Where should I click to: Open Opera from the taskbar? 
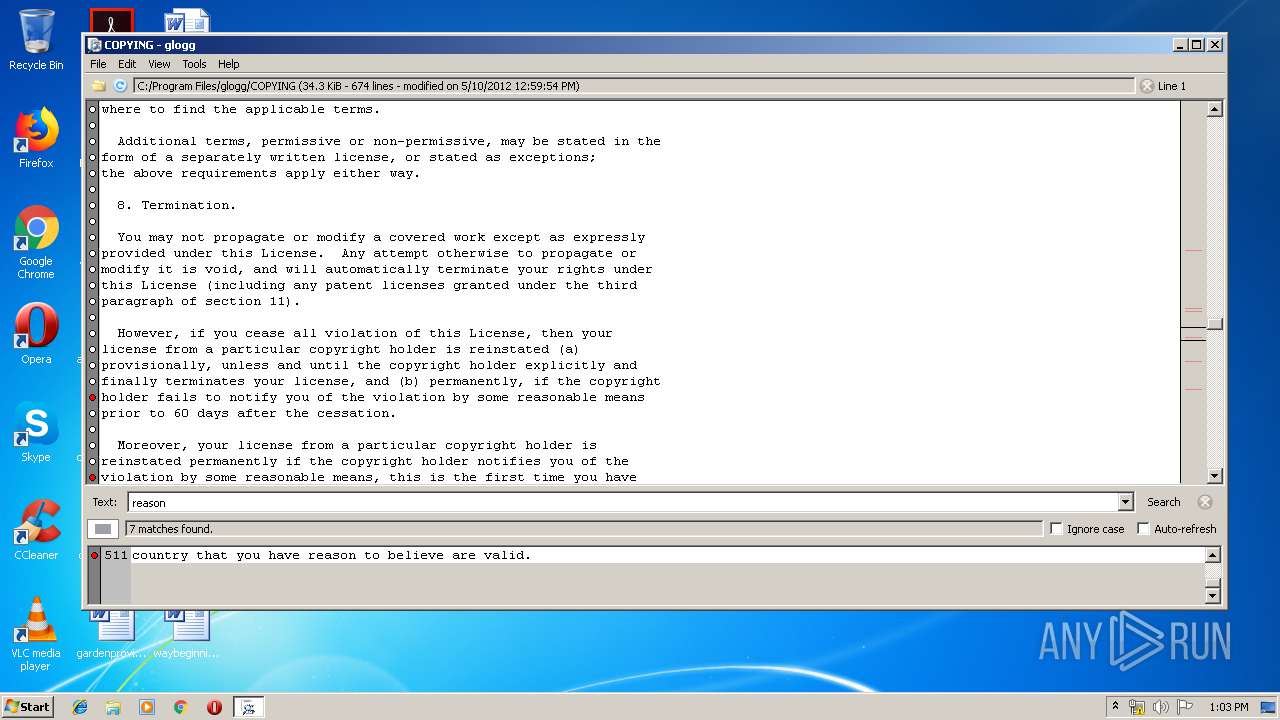pyautogui.click(x=214, y=707)
